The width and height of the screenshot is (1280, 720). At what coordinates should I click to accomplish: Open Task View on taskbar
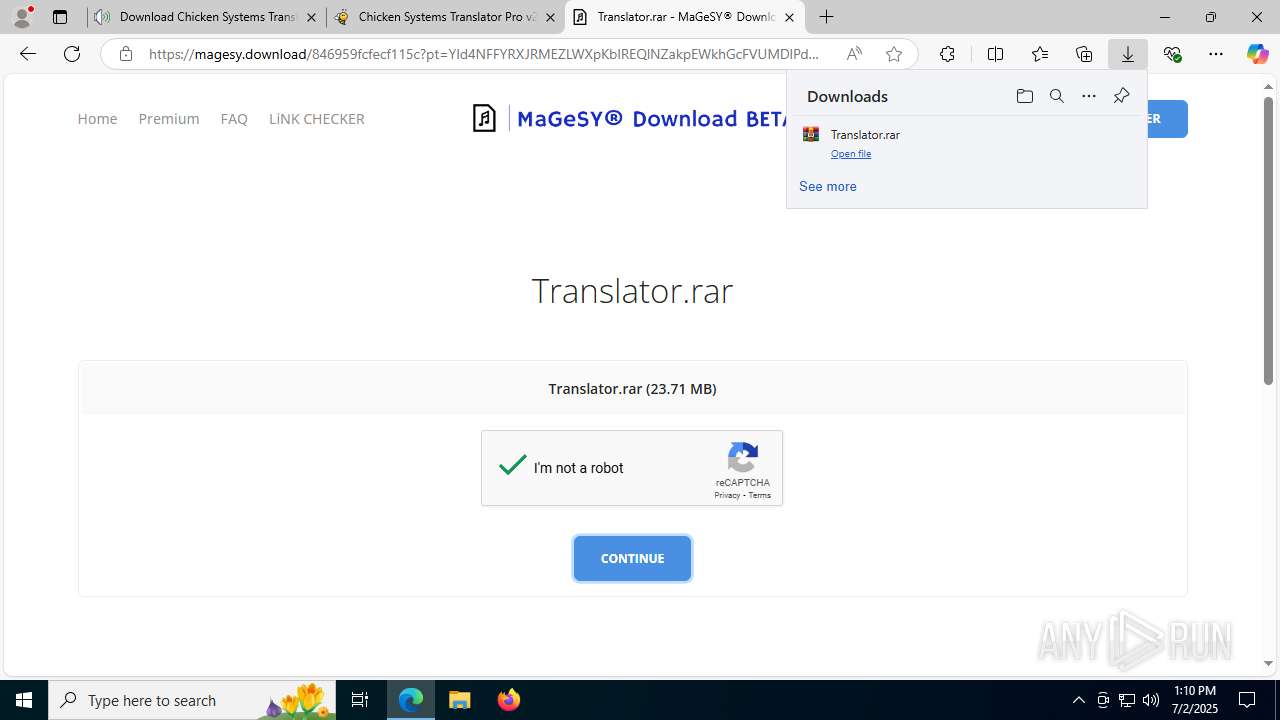[360, 700]
